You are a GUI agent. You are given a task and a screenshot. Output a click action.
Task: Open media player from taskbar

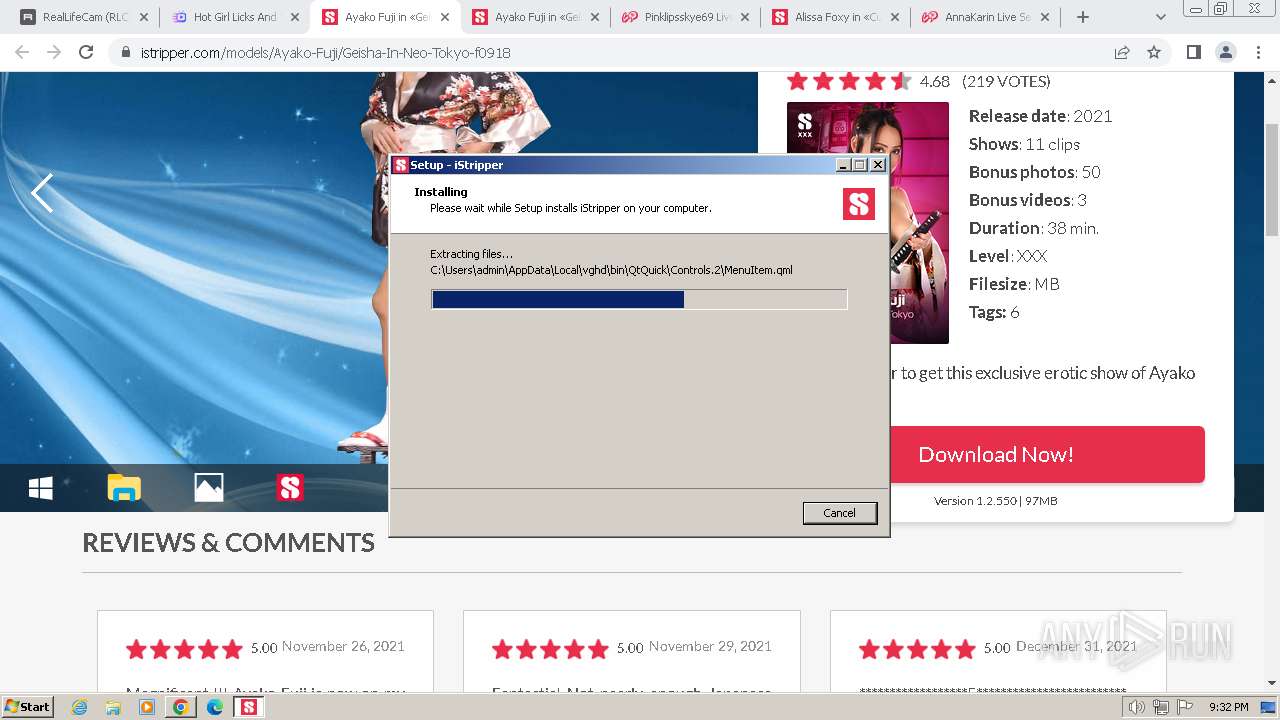coord(147,707)
